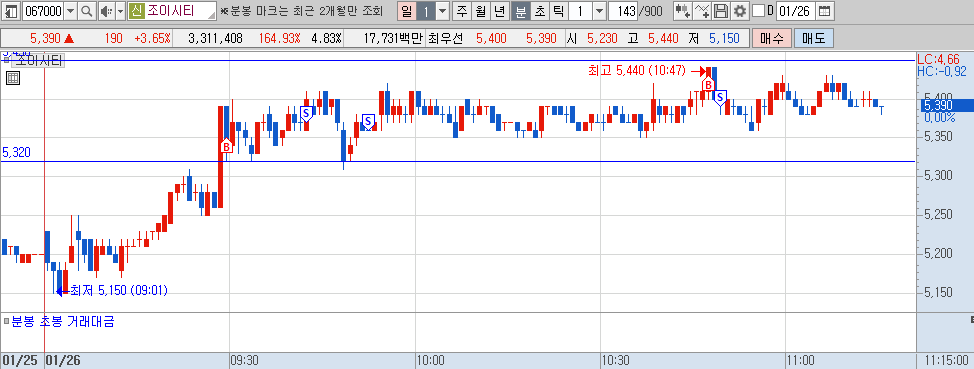Toggle the D checkbox beside date field
This screenshot has height=369, width=974.
tap(758, 11)
